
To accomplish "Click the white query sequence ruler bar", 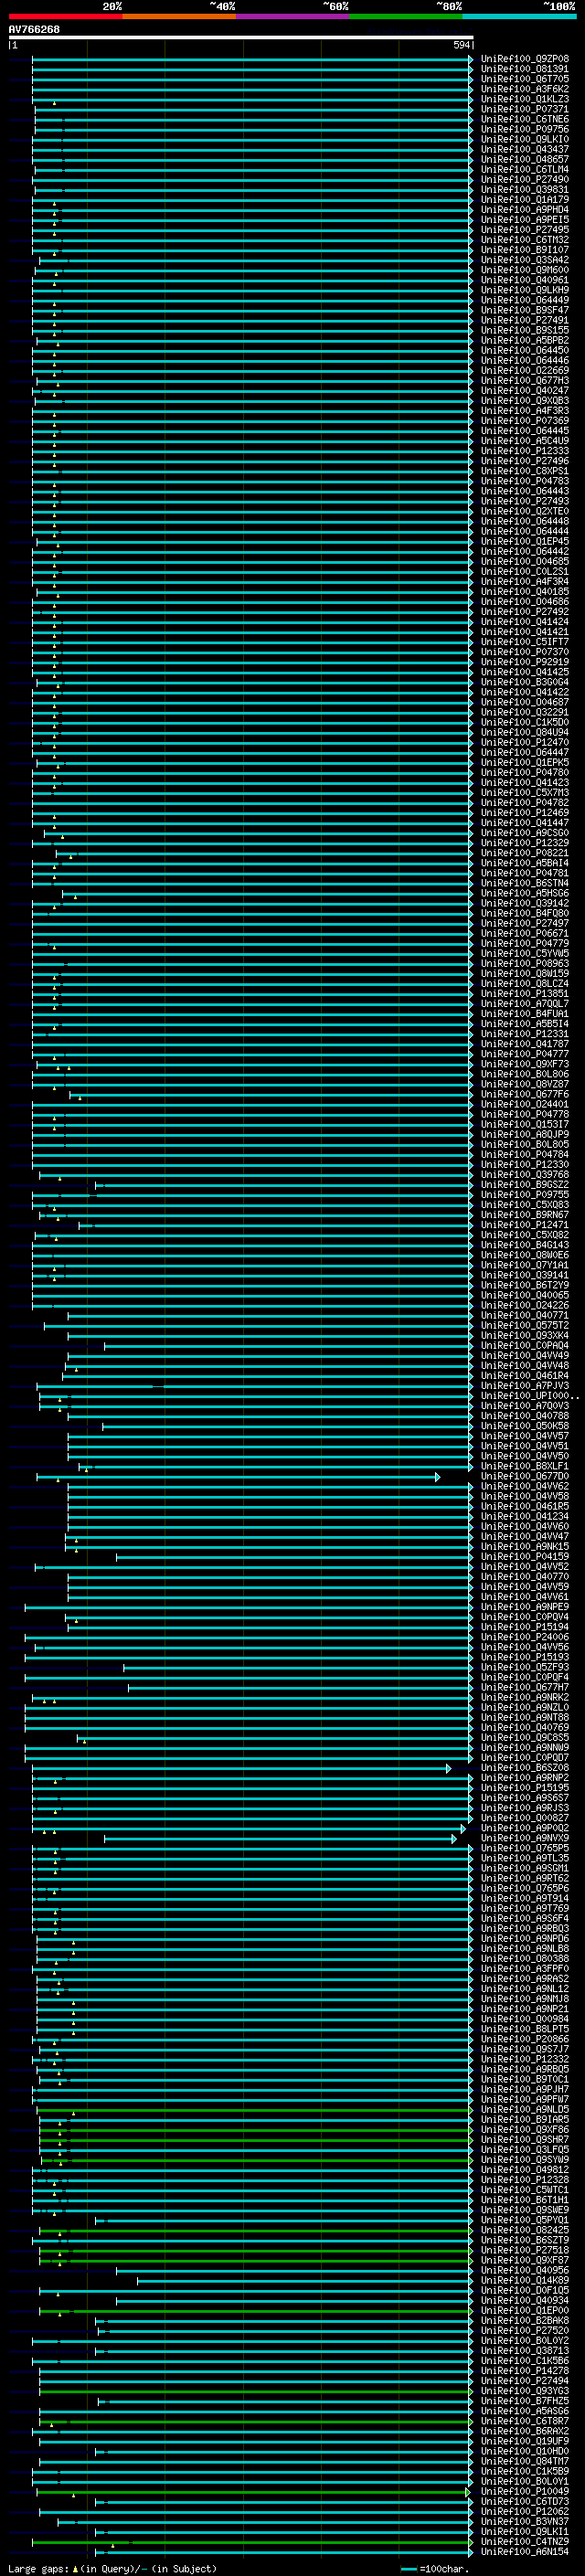I will 241,38.
